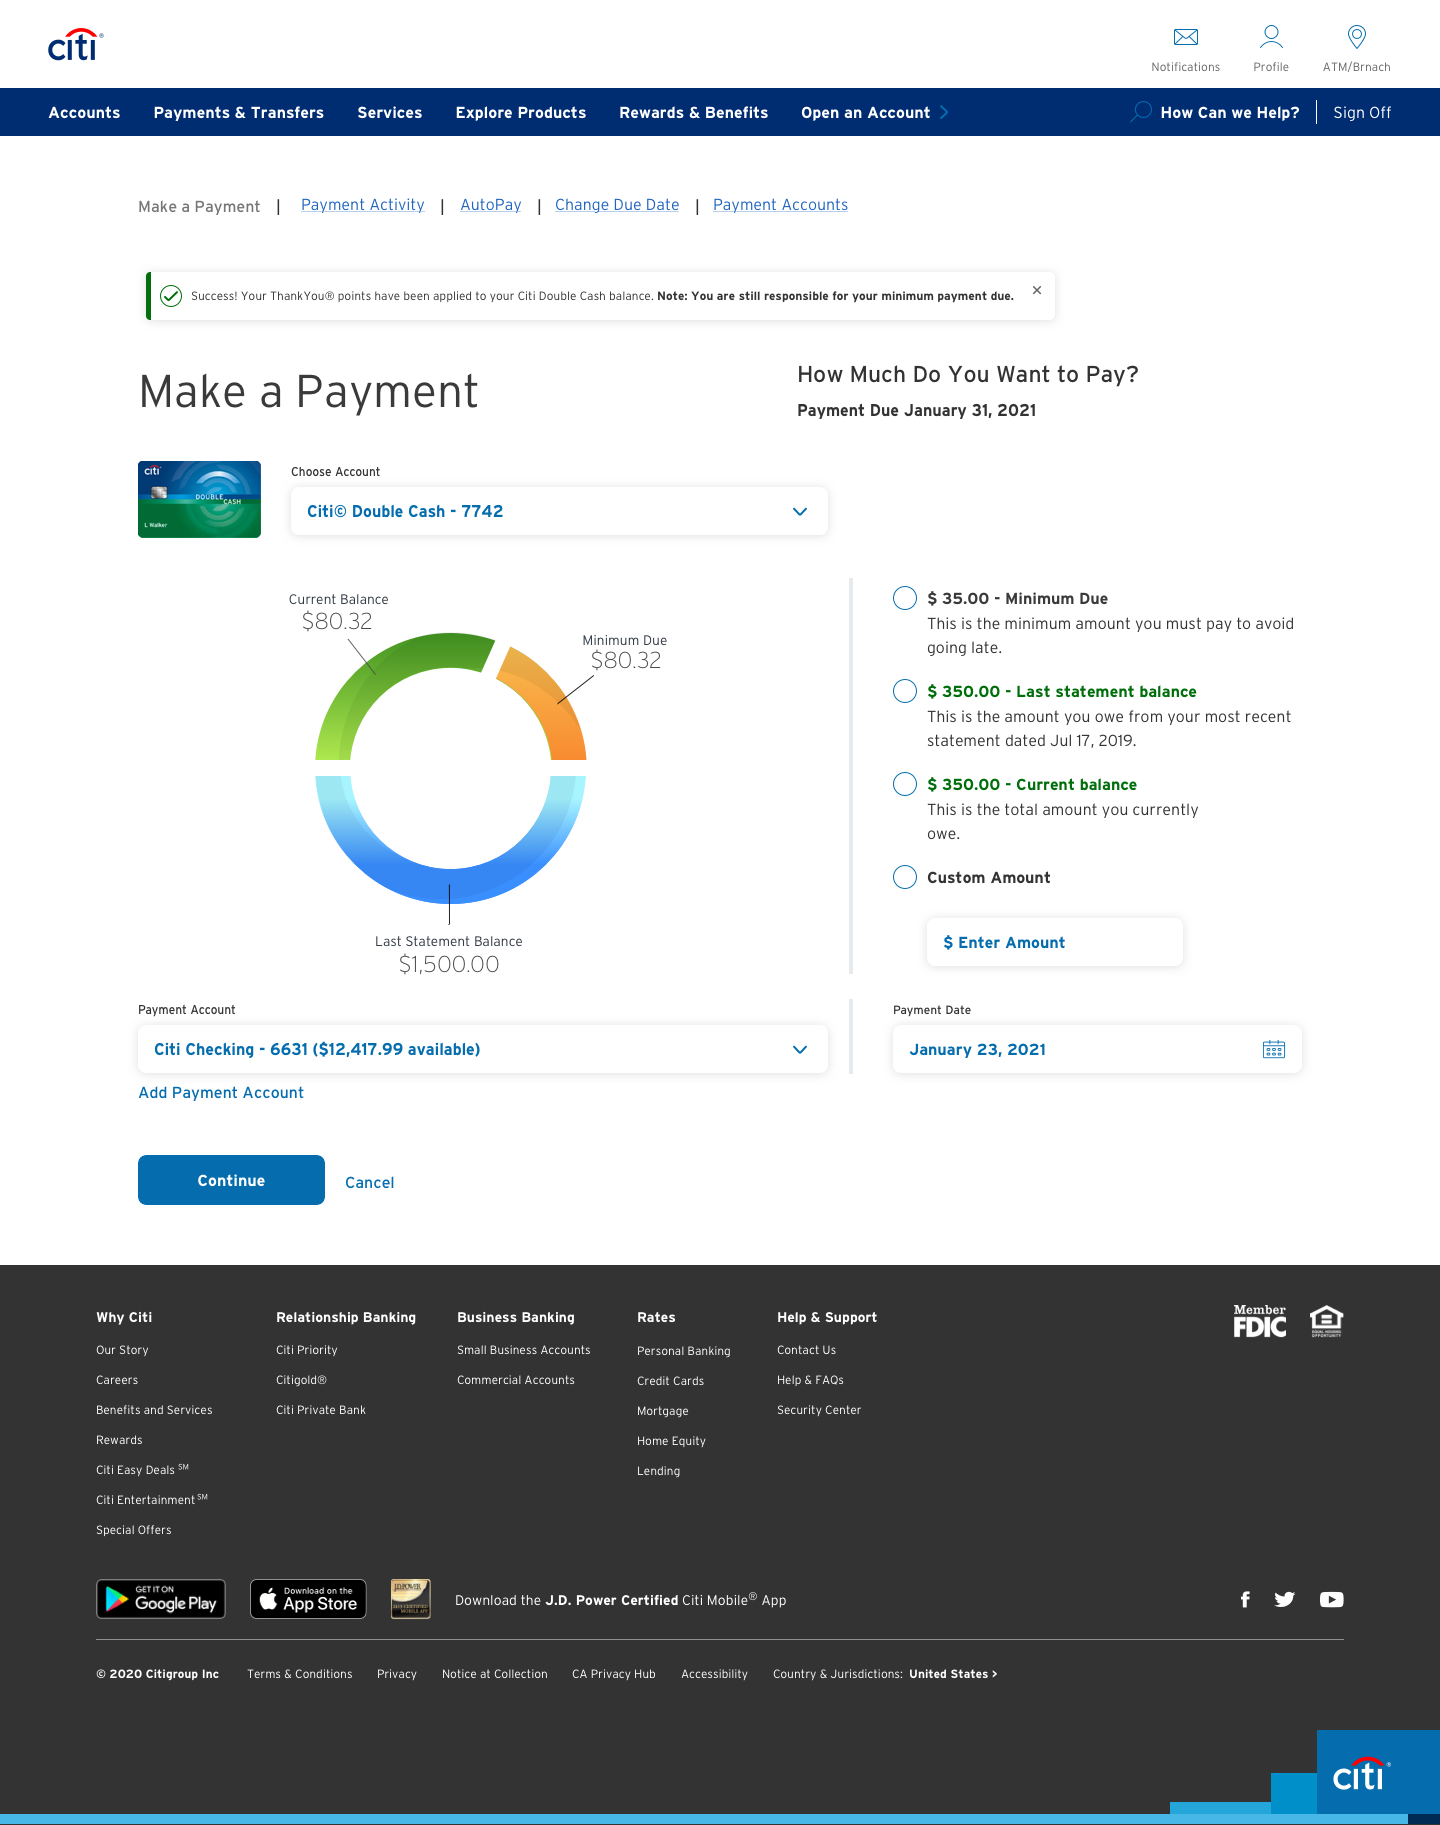This screenshot has width=1440, height=1825.
Task: Select the Current balance payment option
Action: pos(905,784)
